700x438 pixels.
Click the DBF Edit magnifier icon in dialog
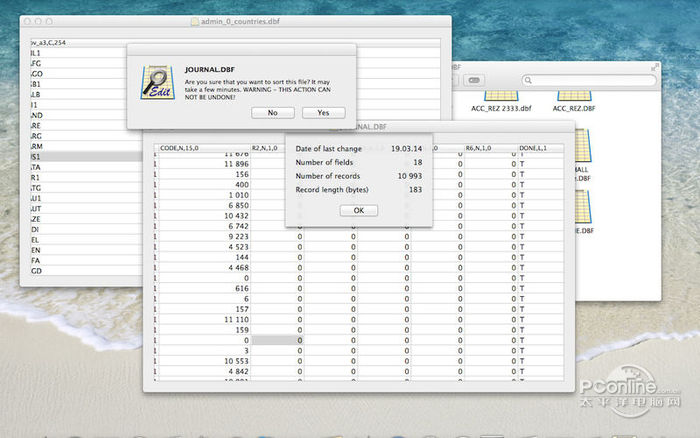(155, 83)
